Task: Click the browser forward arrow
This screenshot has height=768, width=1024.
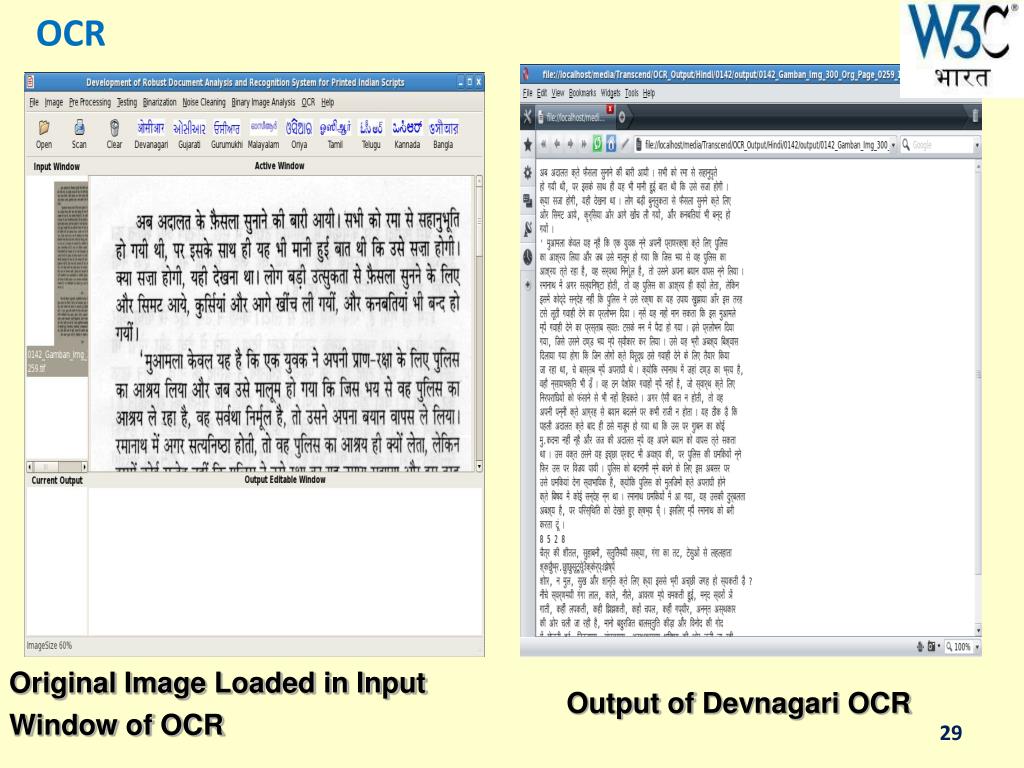Action: point(570,144)
